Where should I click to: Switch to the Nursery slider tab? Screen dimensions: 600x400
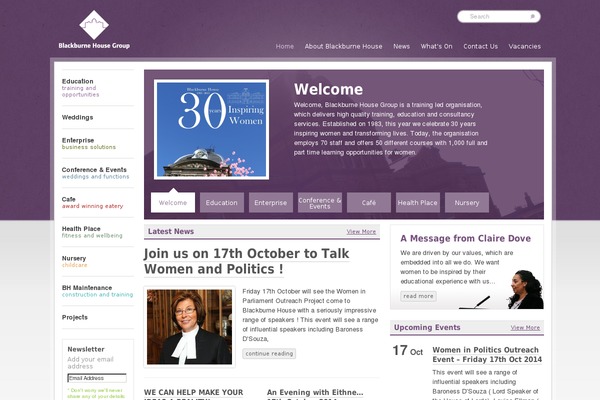pos(467,202)
